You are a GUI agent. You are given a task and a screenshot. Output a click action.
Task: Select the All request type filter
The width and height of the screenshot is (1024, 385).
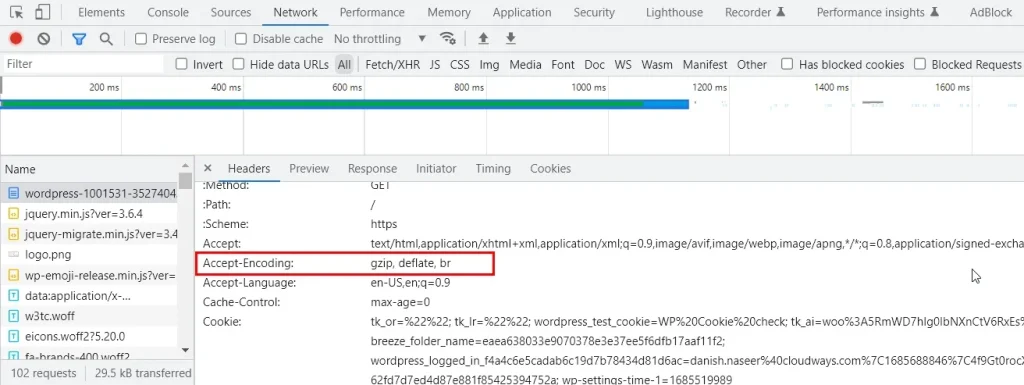344,64
